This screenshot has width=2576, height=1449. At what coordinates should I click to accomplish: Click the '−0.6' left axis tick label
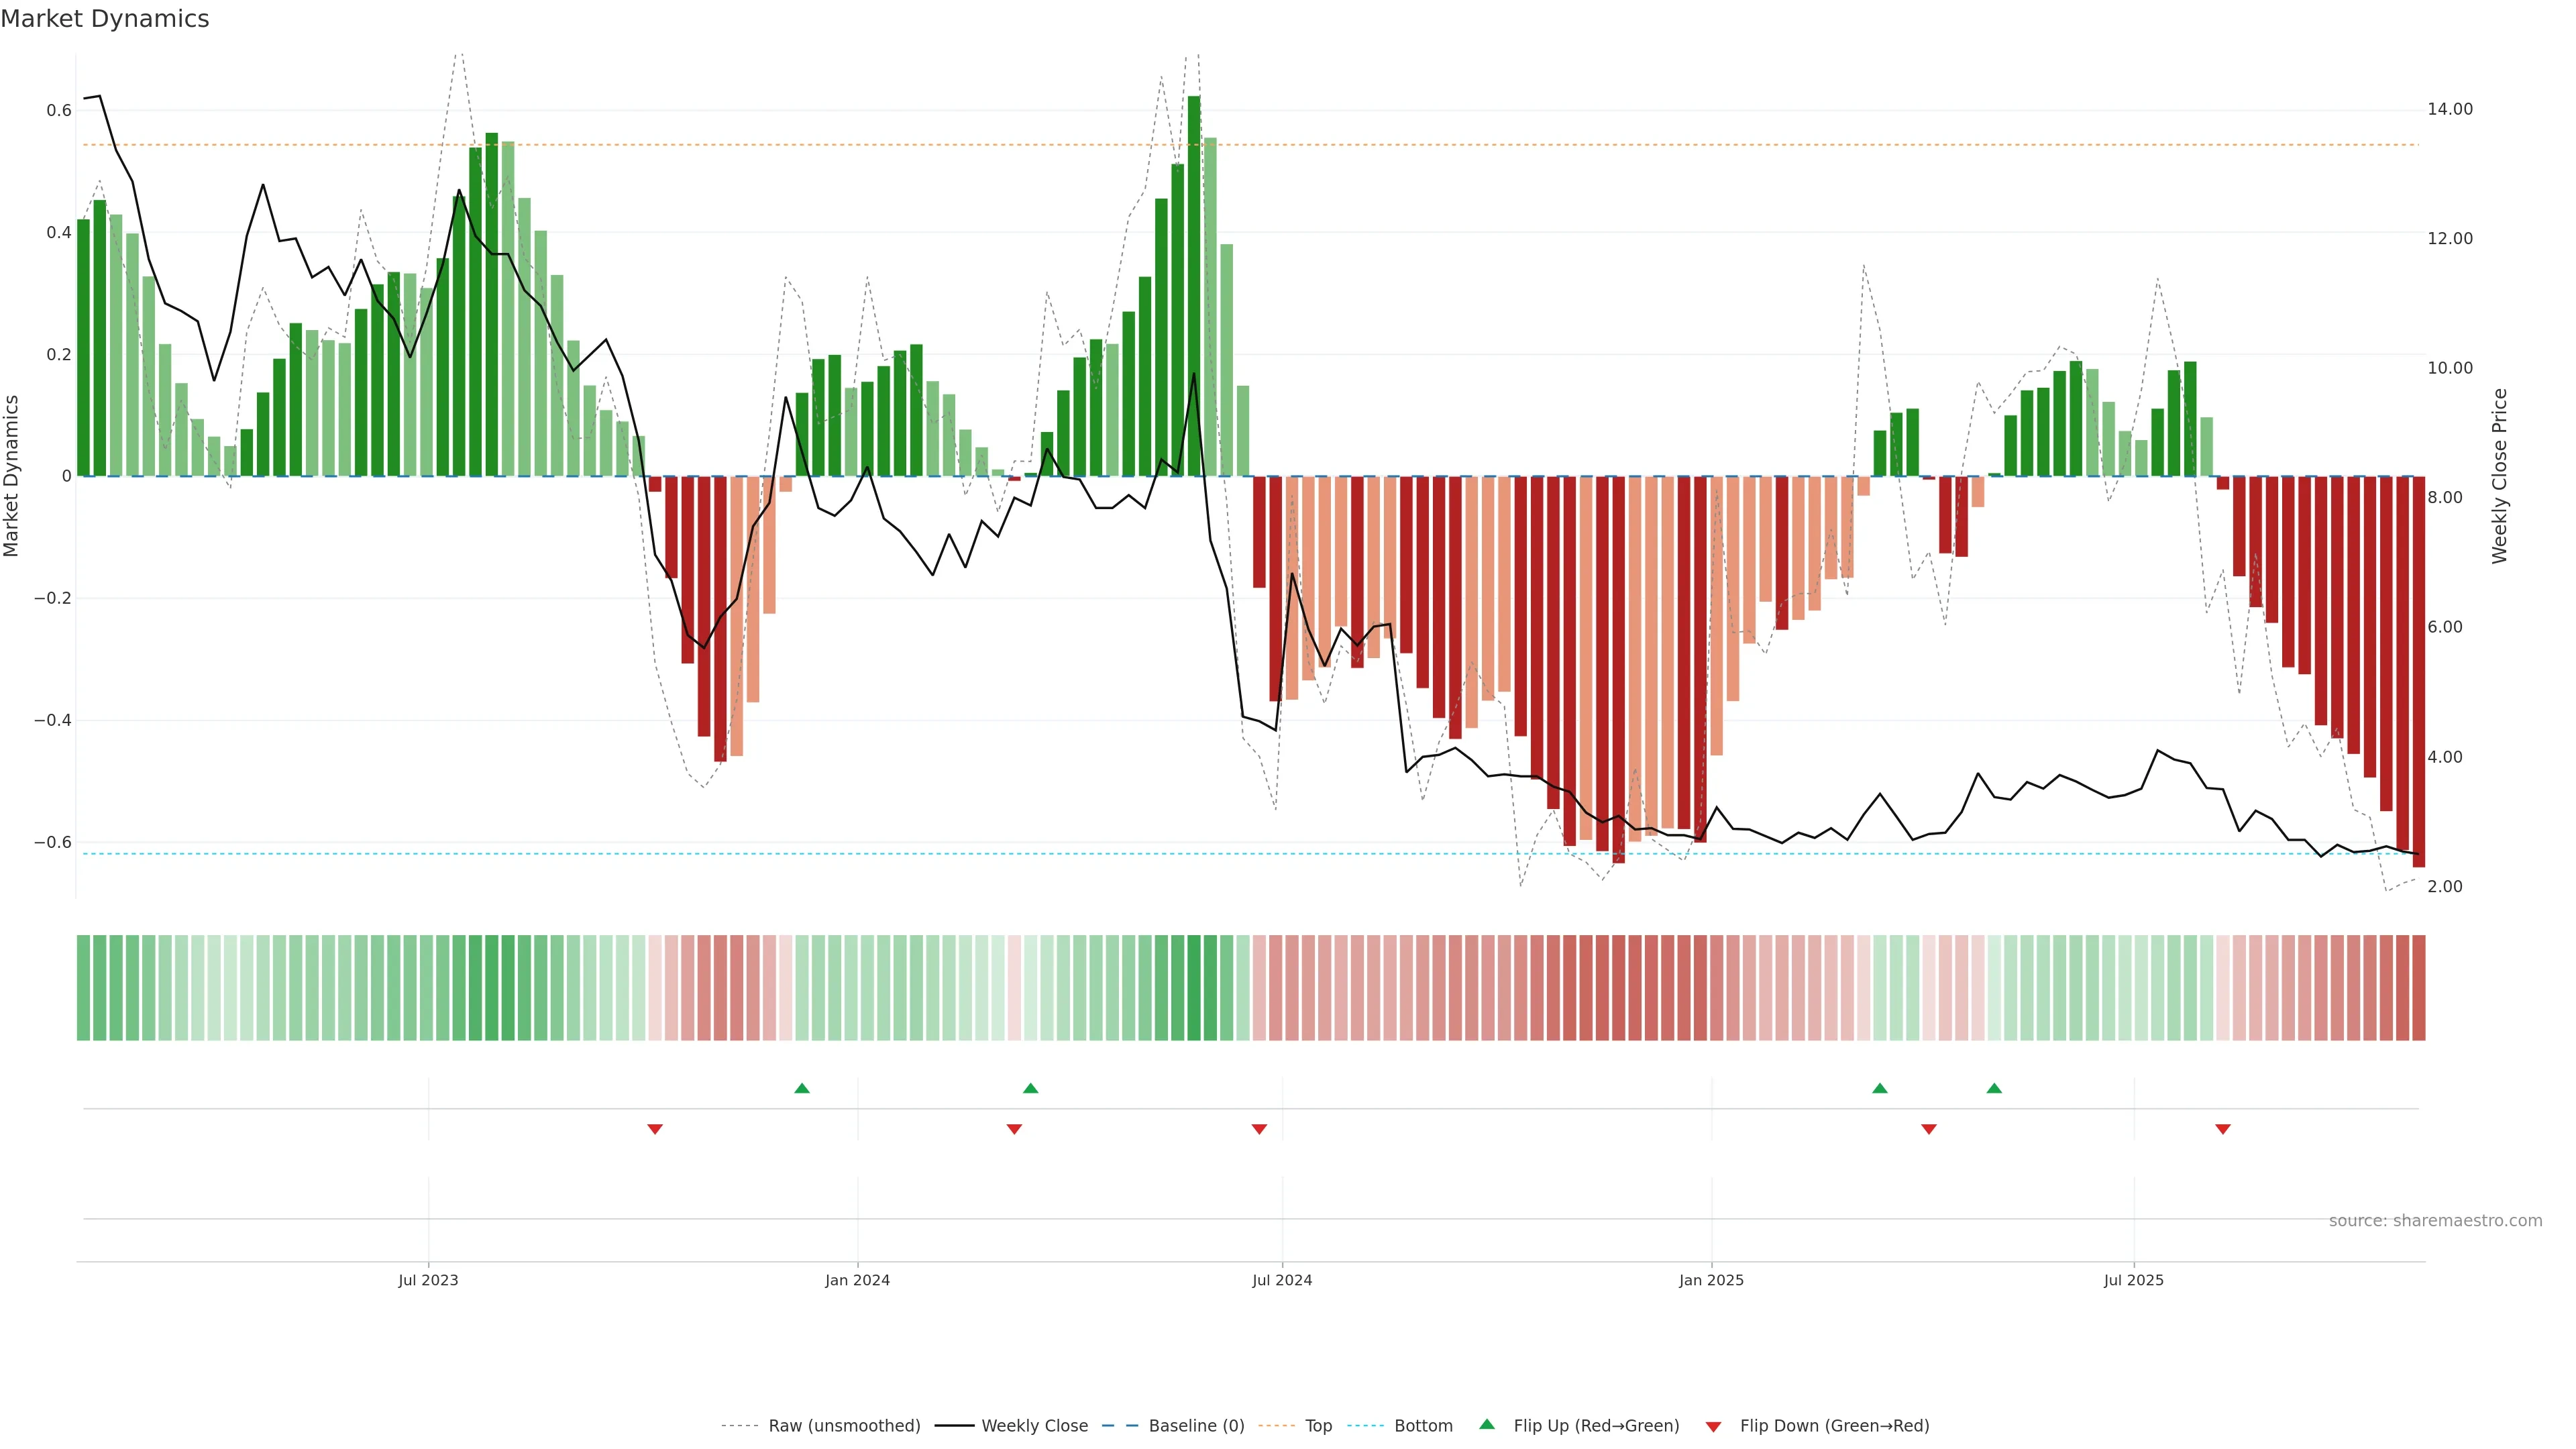[53, 842]
